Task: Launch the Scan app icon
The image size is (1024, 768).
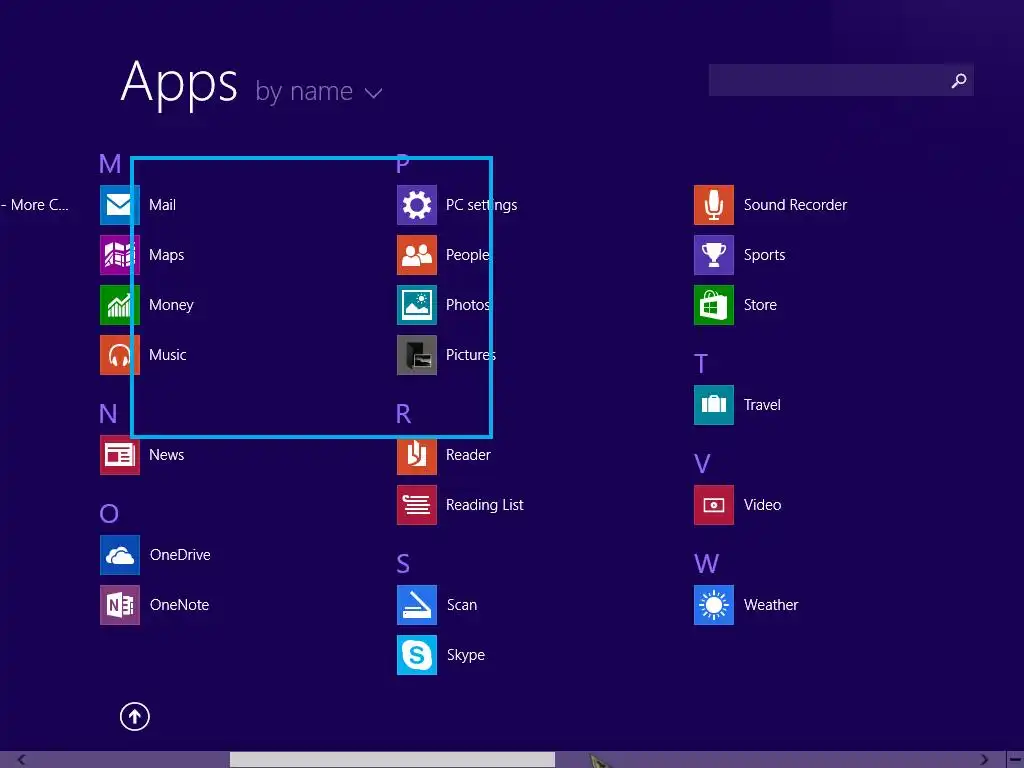Action: coord(417,605)
